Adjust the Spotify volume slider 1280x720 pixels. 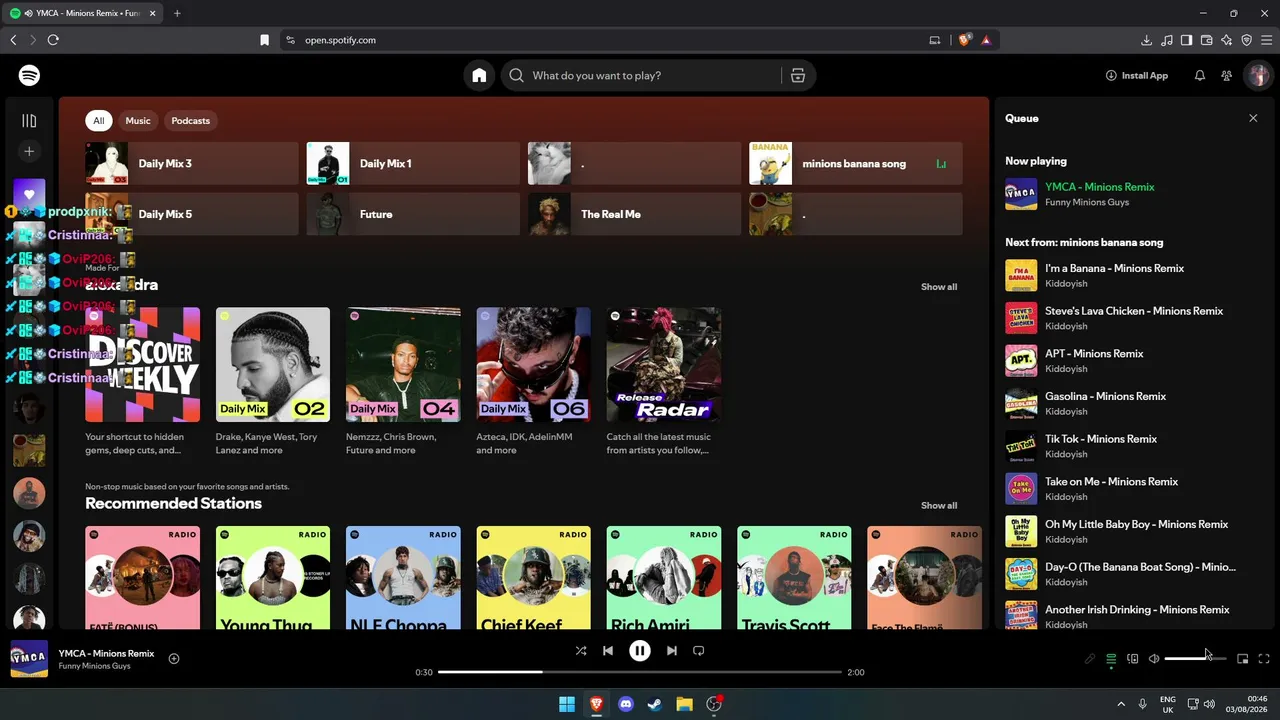click(x=1195, y=659)
